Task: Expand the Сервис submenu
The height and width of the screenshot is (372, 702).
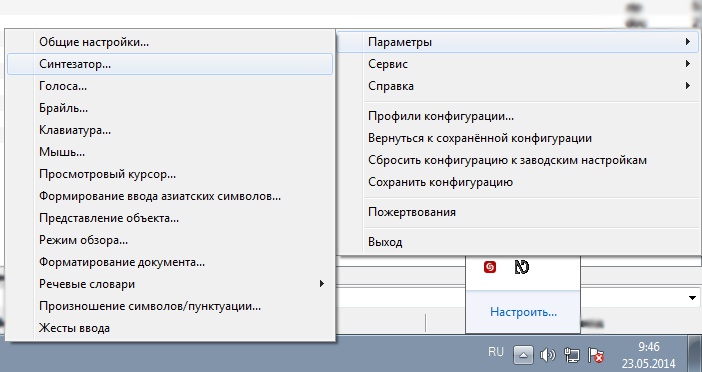Action: coord(530,64)
